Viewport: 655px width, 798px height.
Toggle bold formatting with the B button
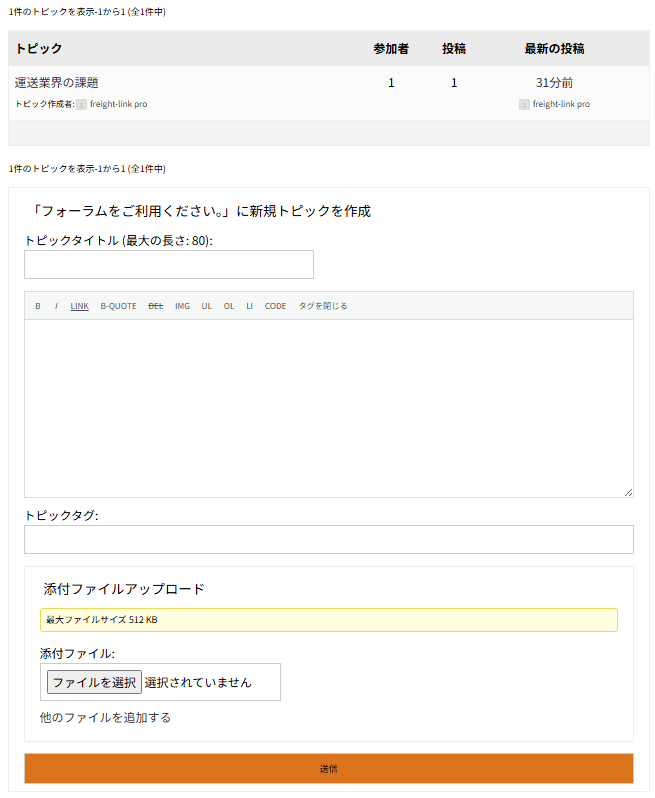pyautogui.click(x=38, y=306)
